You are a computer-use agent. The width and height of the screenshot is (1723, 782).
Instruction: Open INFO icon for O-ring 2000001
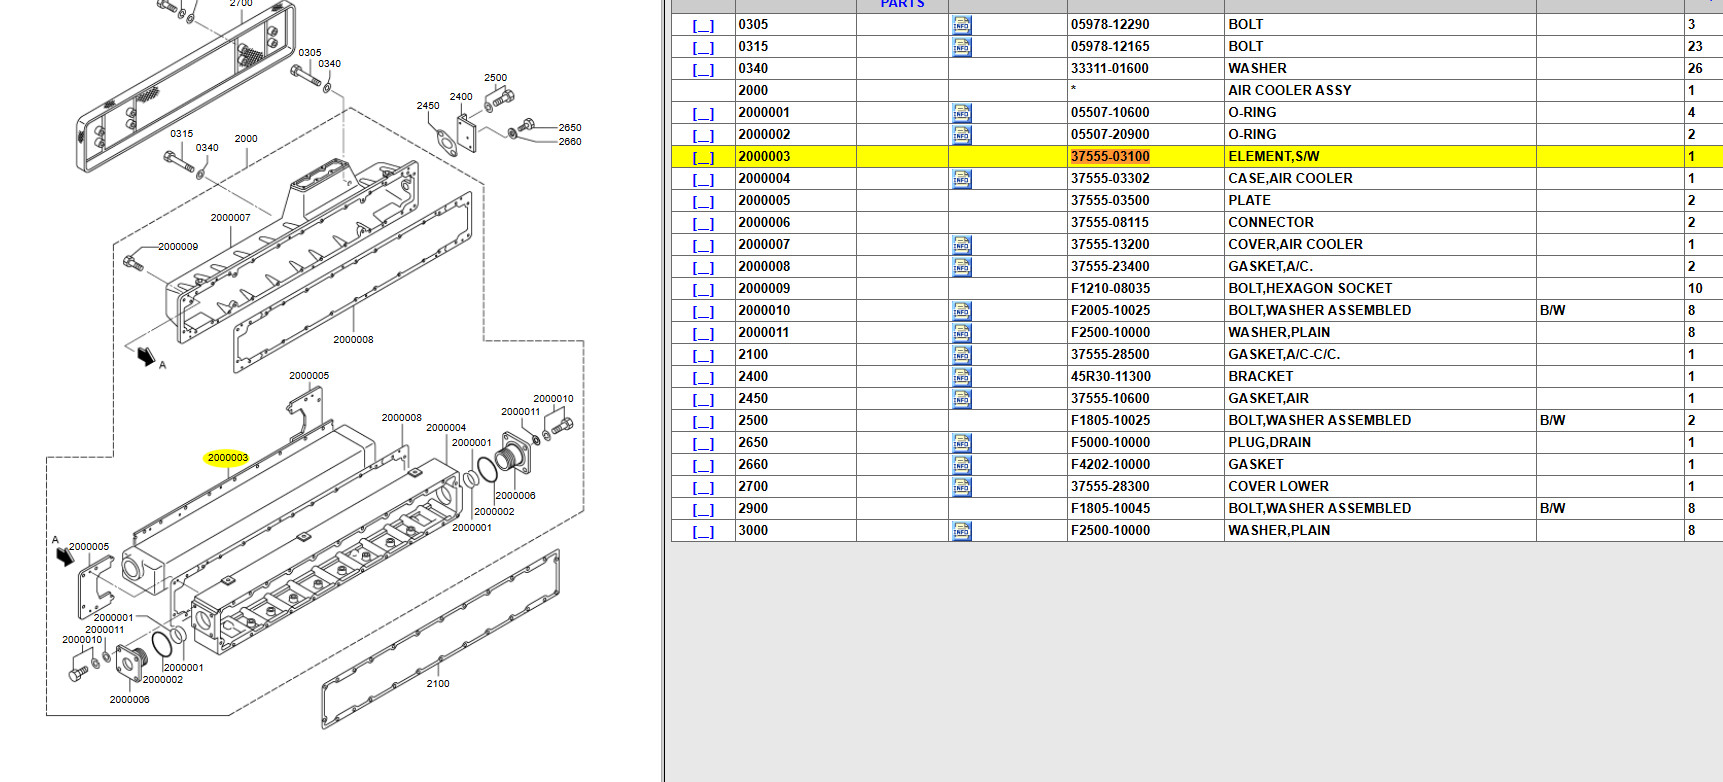tap(961, 113)
